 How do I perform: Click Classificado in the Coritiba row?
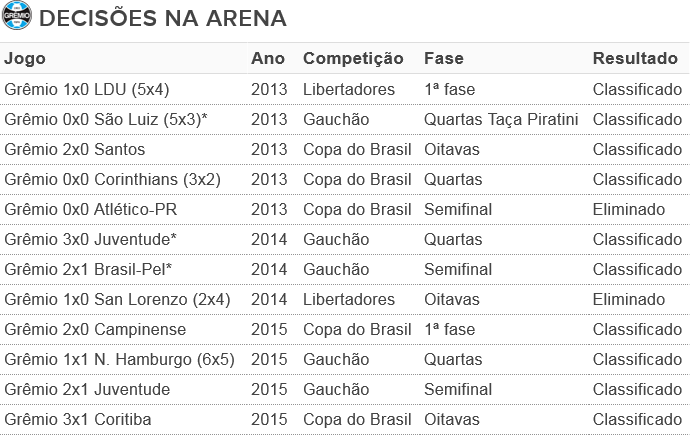tap(637, 419)
